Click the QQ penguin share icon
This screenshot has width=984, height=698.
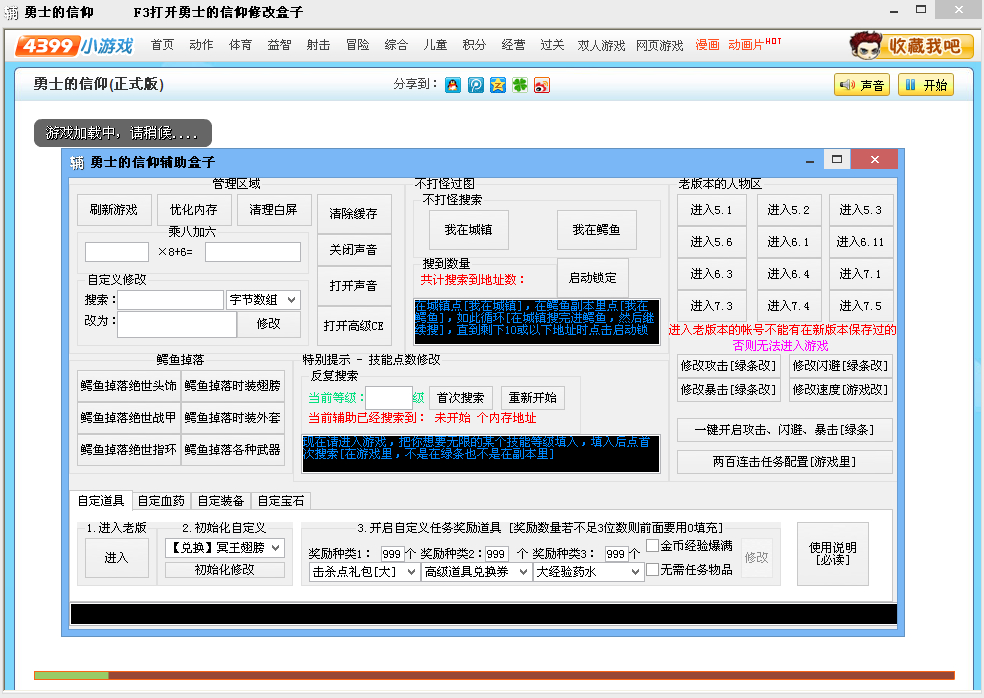453,85
